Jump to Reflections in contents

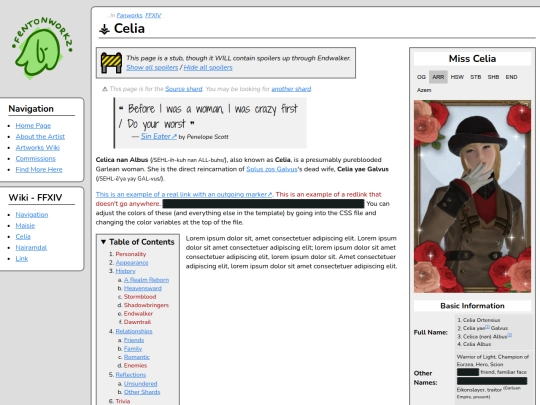(131, 375)
